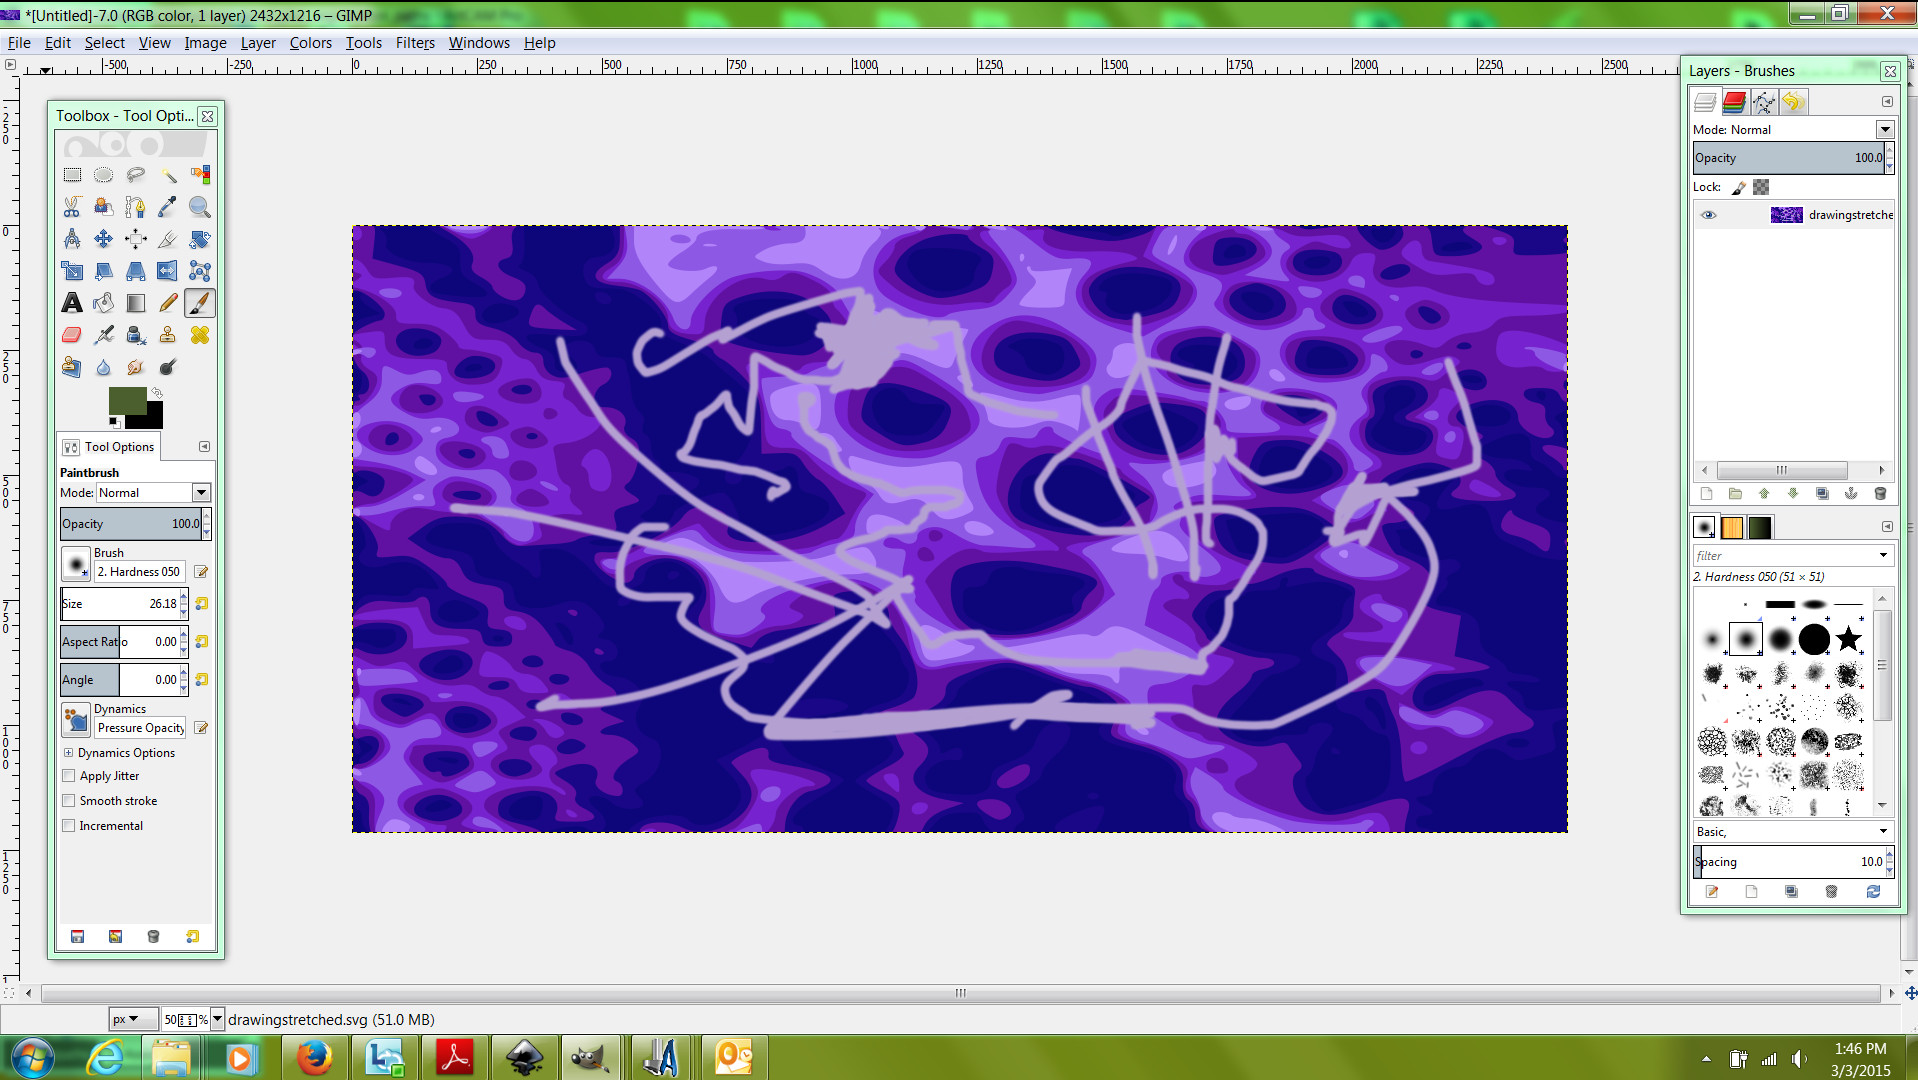The height and width of the screenshot is (1080, 1918).
Task: Select the Color Picker tool
Action: [x=168, y=207]
